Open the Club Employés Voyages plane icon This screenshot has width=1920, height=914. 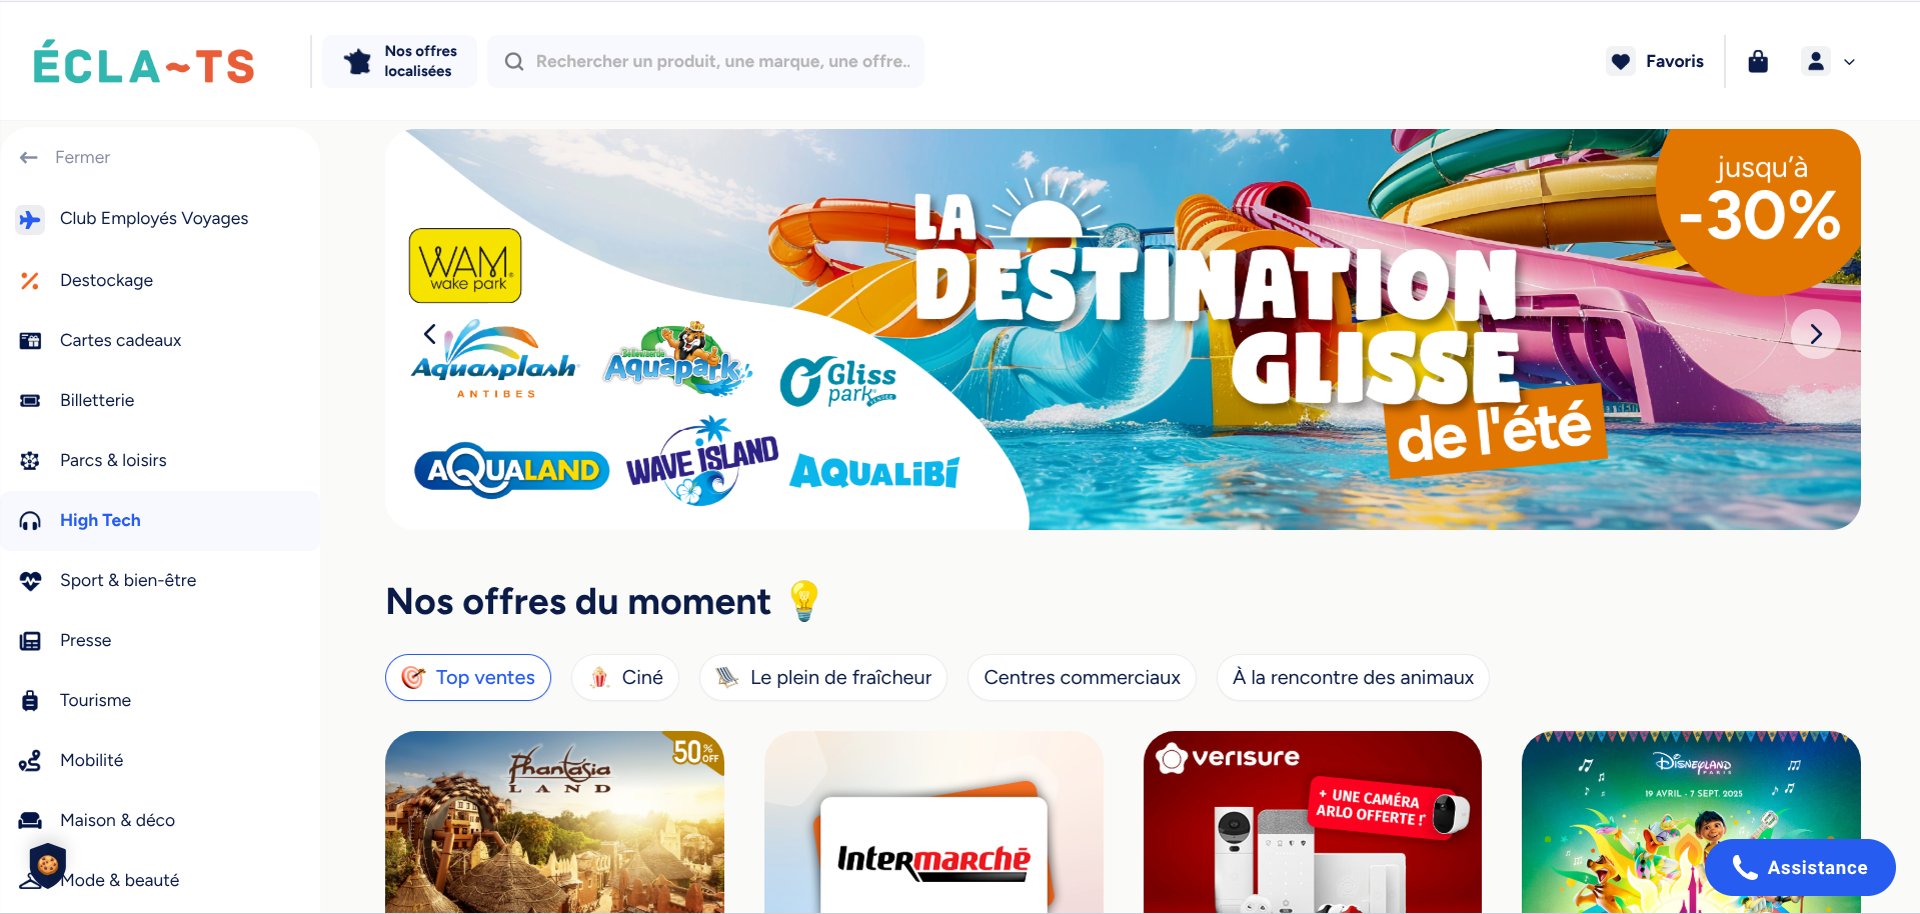pos(30,219)
